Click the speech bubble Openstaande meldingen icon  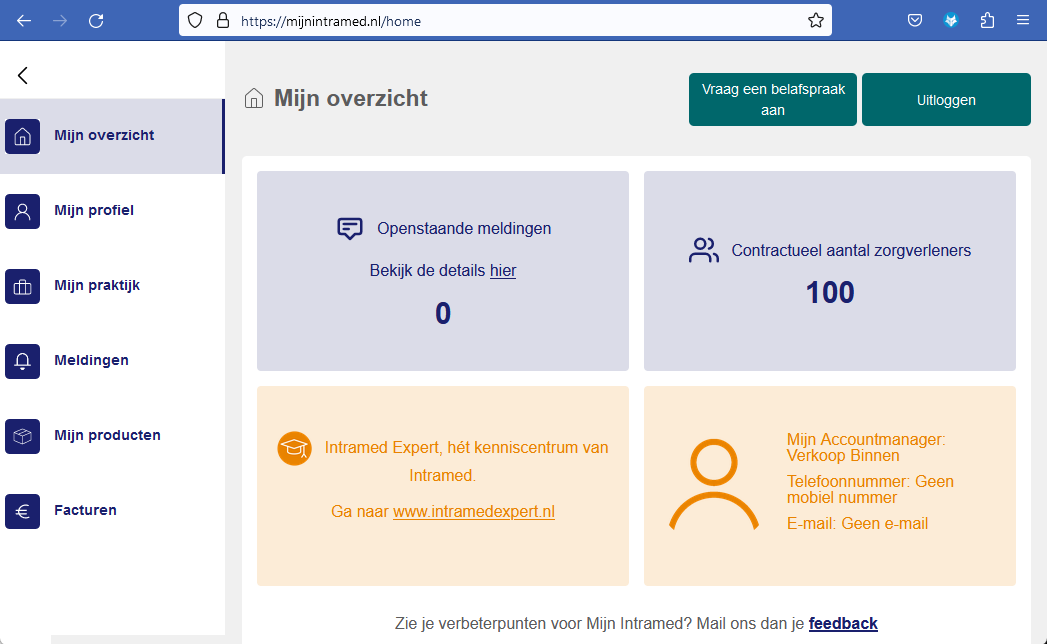point(349,228)
